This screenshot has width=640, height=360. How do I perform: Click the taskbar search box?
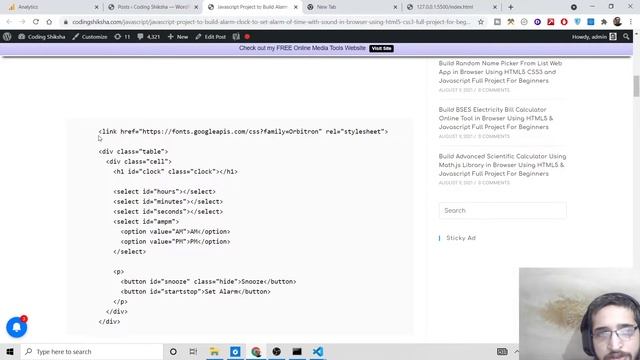(x=92, y=351)
